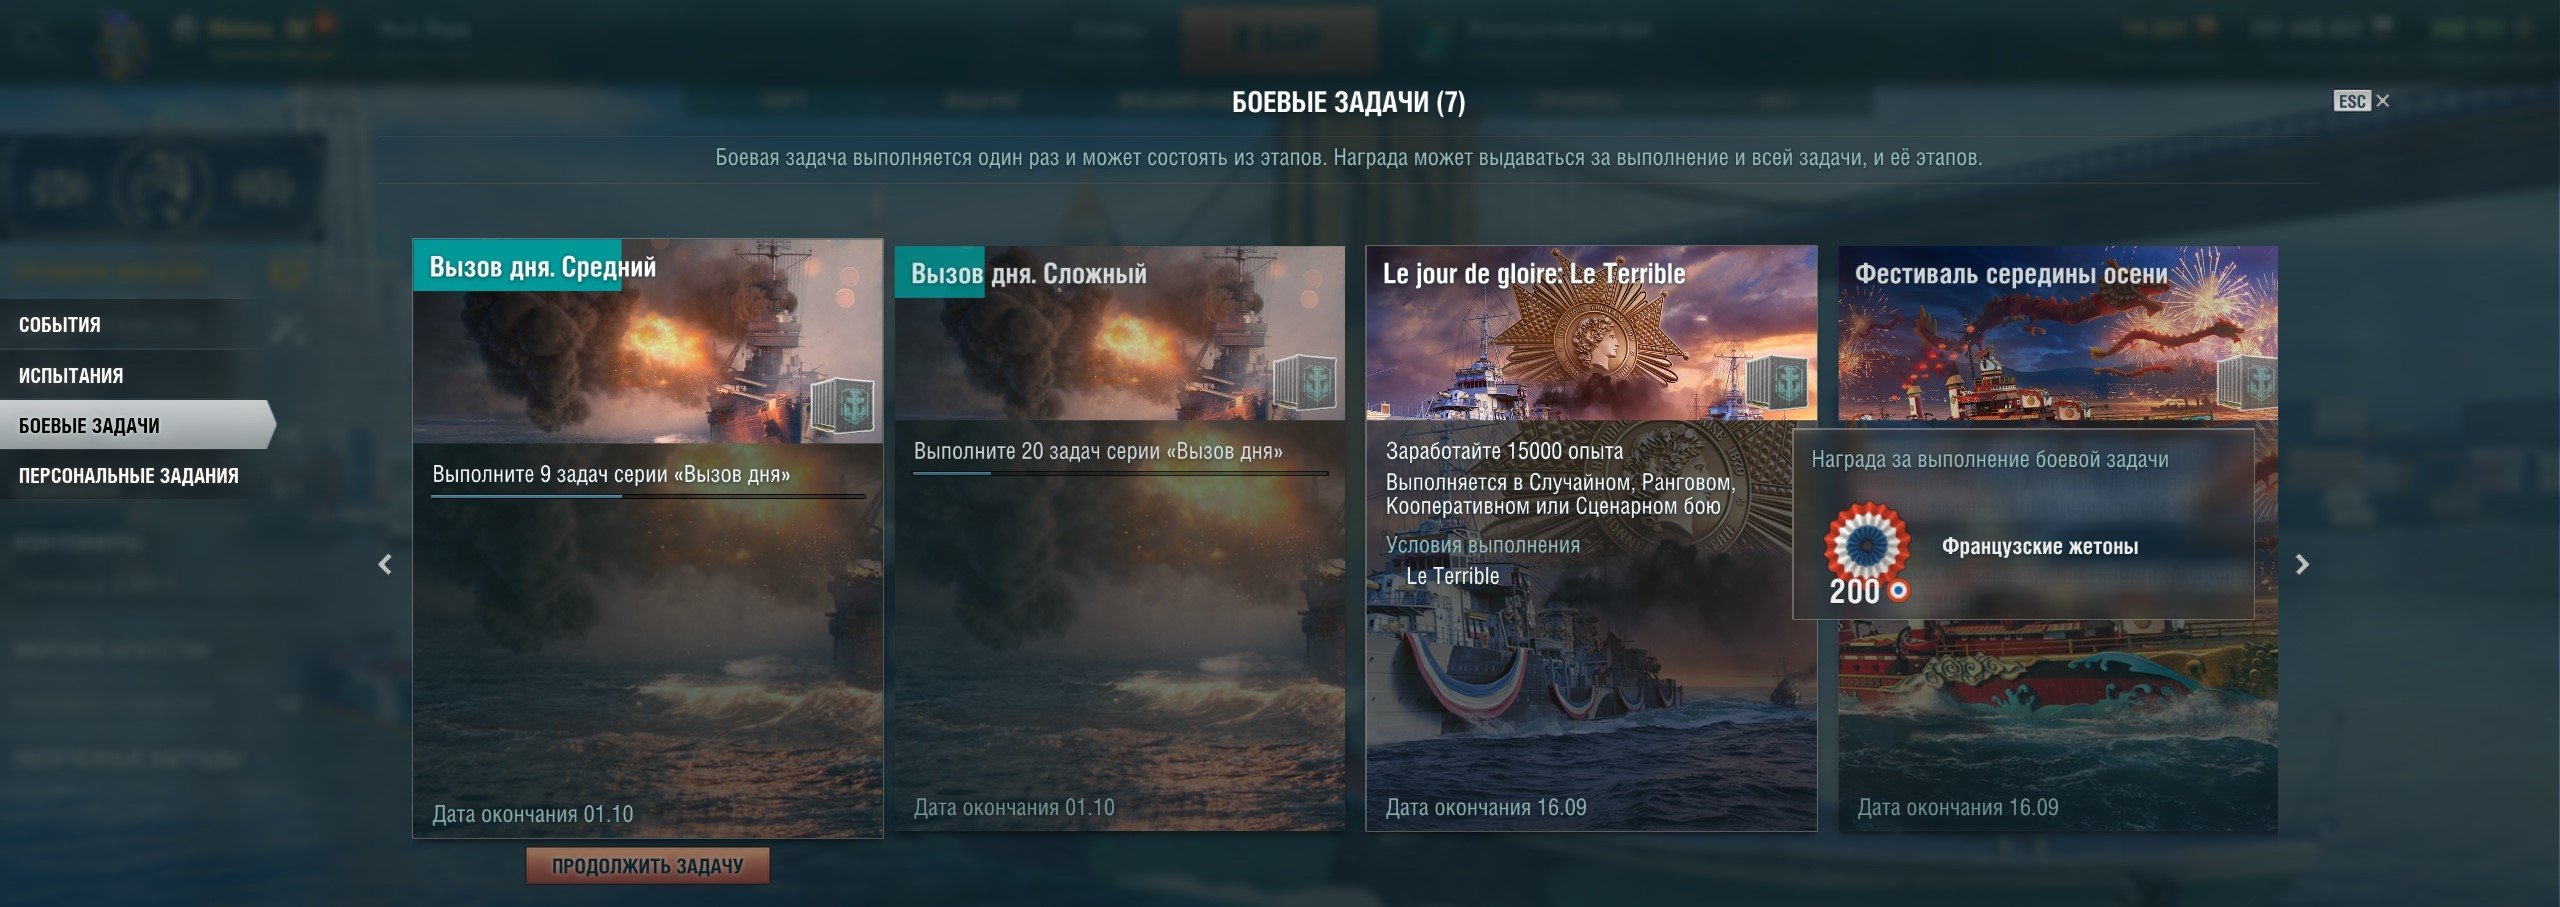Select the Le jour de gloire: Le Terrible card
Viewport: 2560px width, 907px height.
[1591, 538]
